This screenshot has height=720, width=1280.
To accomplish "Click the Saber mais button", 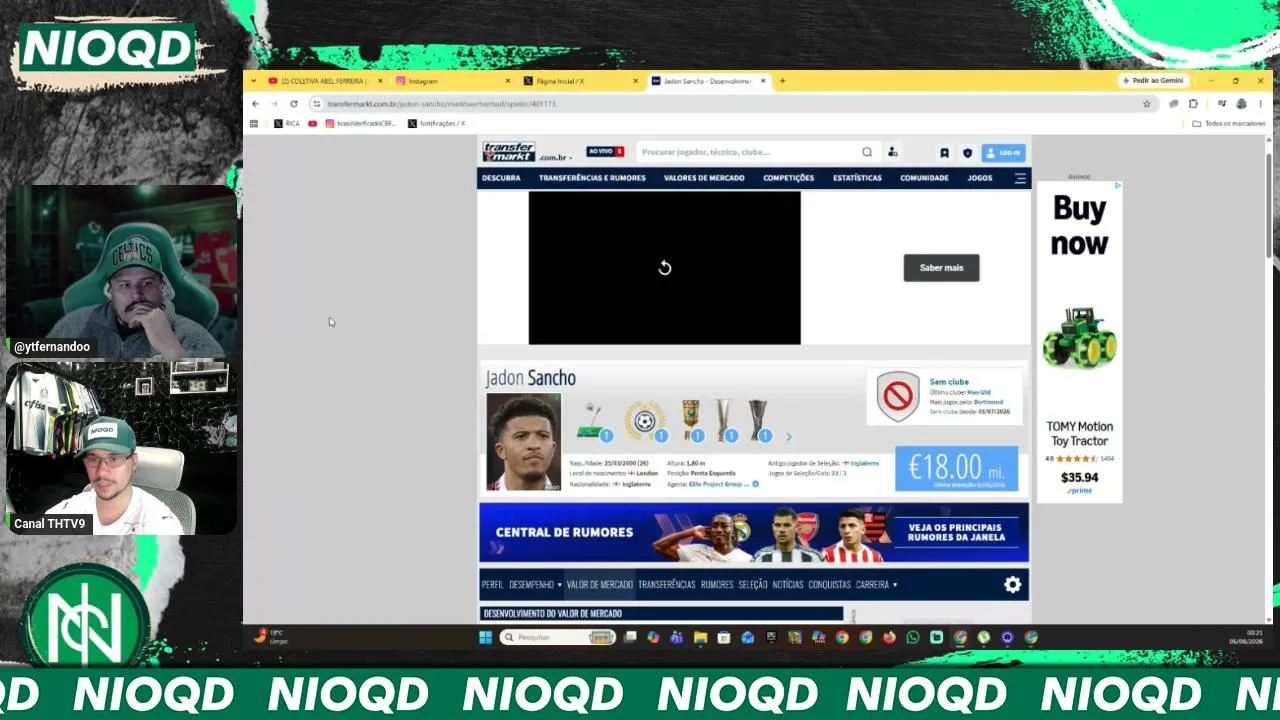I will (x=941, y=268).
